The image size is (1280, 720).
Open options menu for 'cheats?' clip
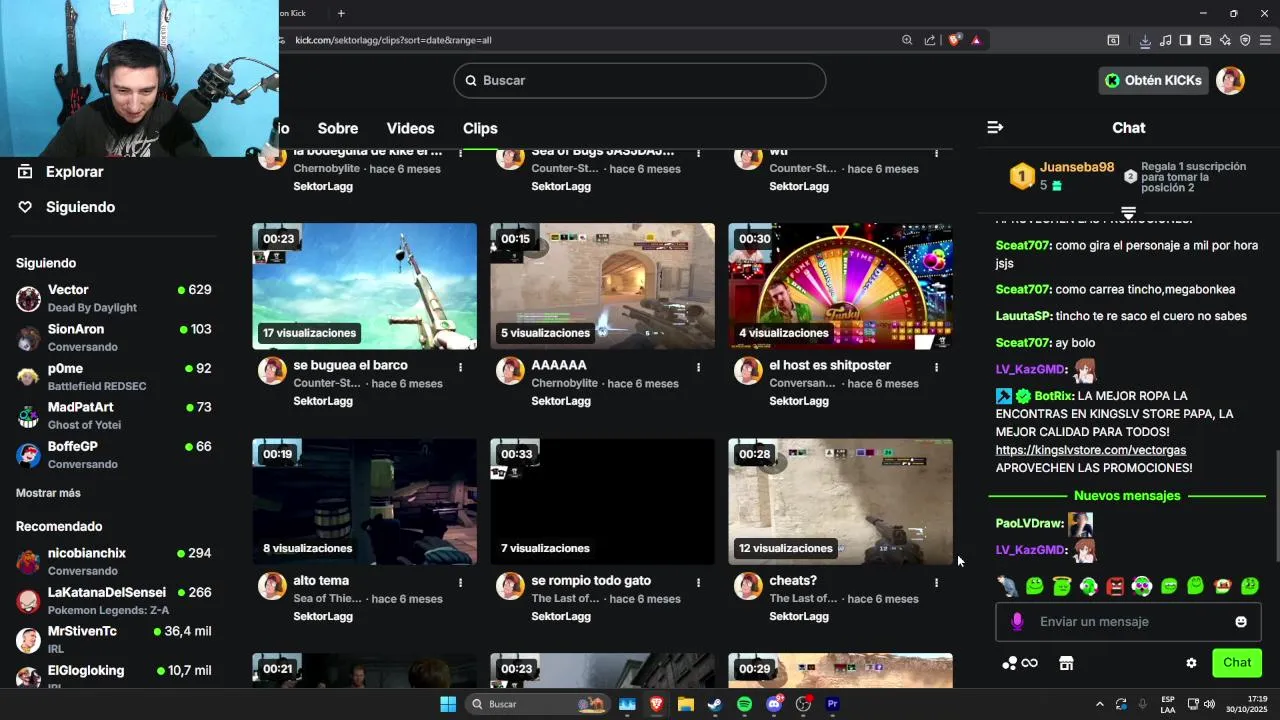[x=936, y=582]
